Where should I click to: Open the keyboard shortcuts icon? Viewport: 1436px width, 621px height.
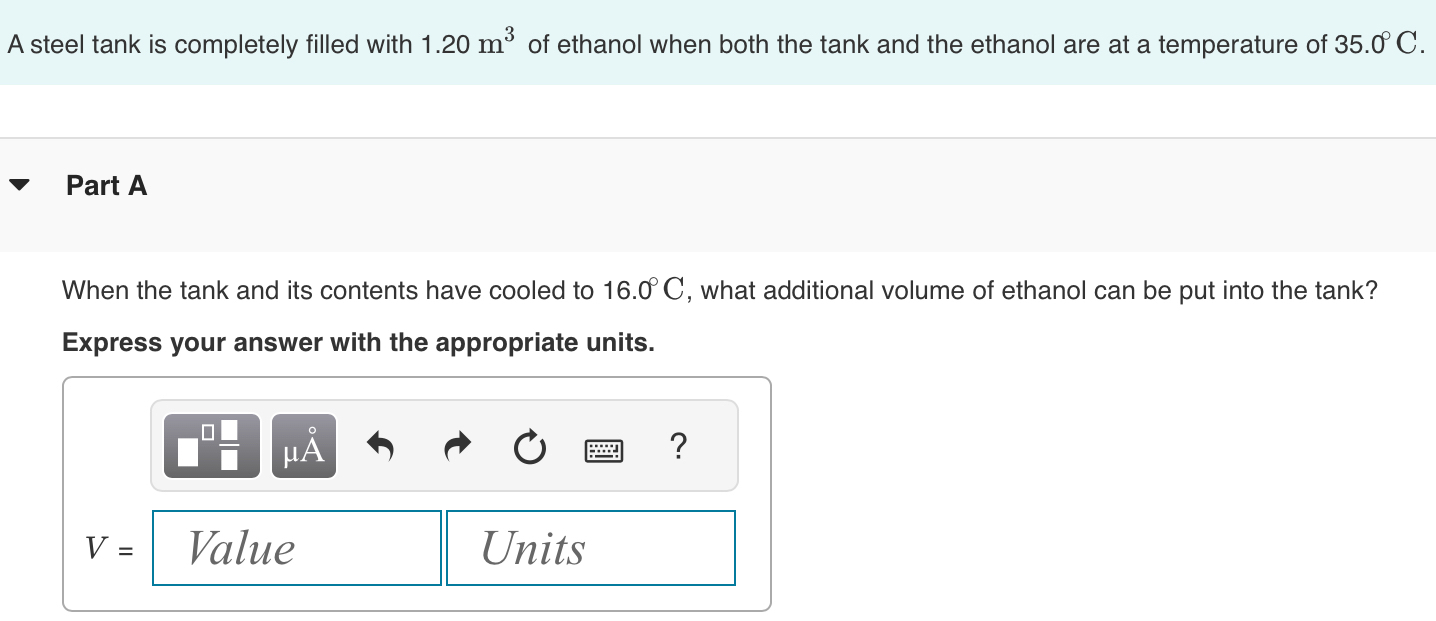click(604, 448)
